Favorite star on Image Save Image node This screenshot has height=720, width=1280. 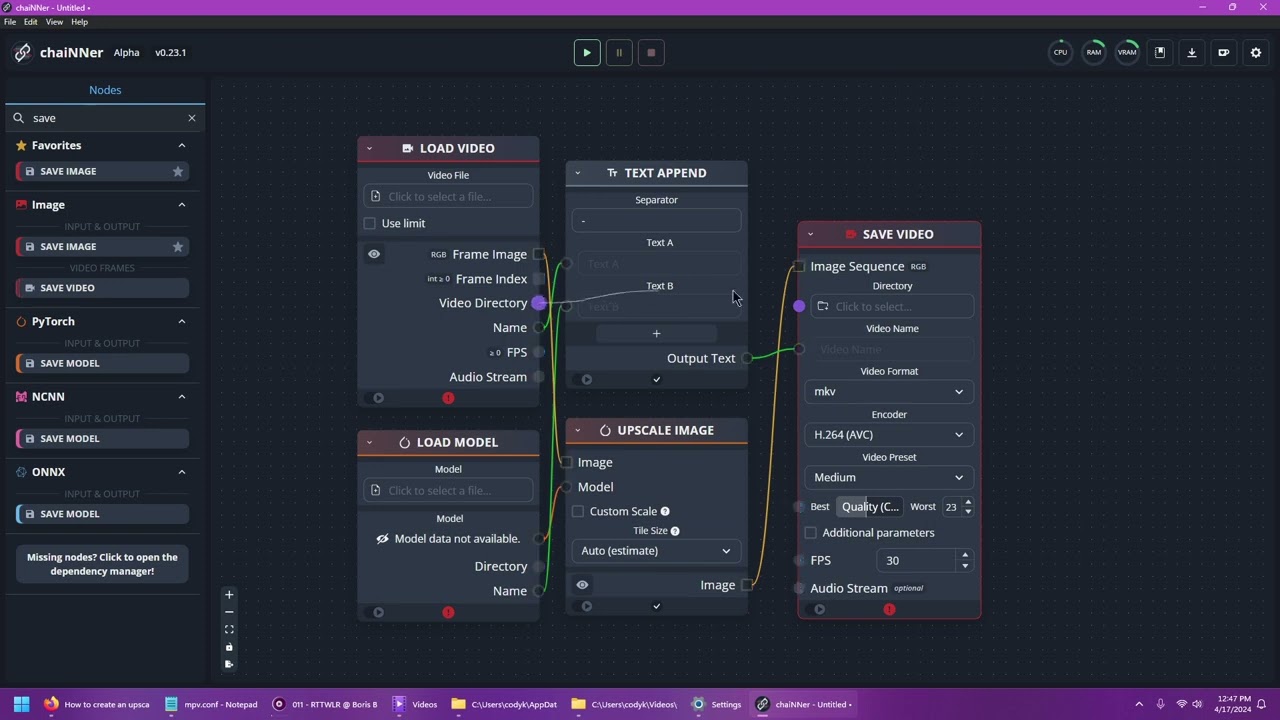pyautogui.click(x=178, y=246)
